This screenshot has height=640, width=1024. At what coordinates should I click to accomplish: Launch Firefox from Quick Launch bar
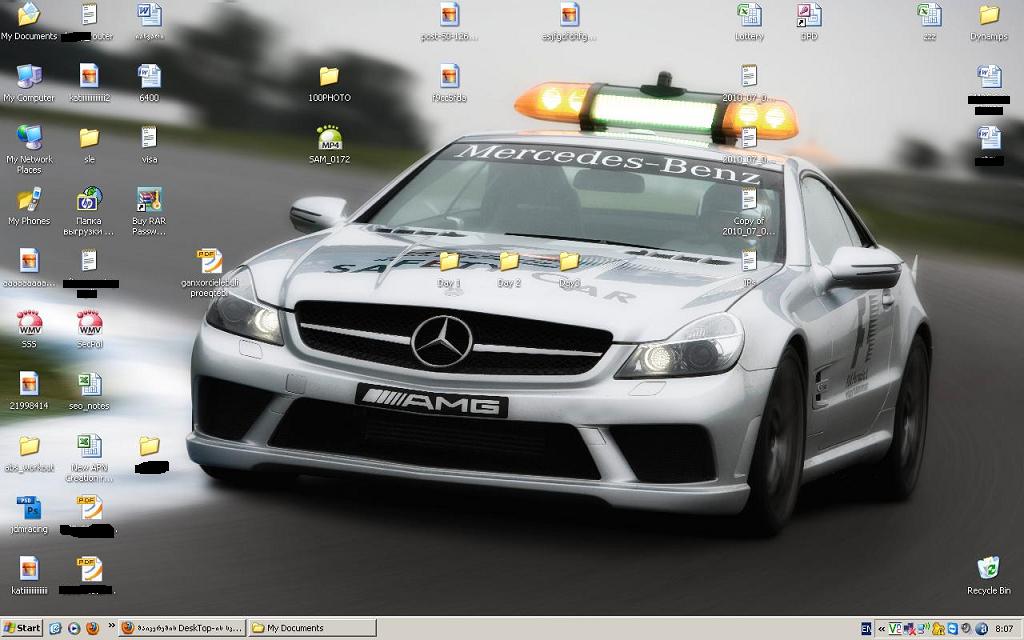tap(92, 628)
